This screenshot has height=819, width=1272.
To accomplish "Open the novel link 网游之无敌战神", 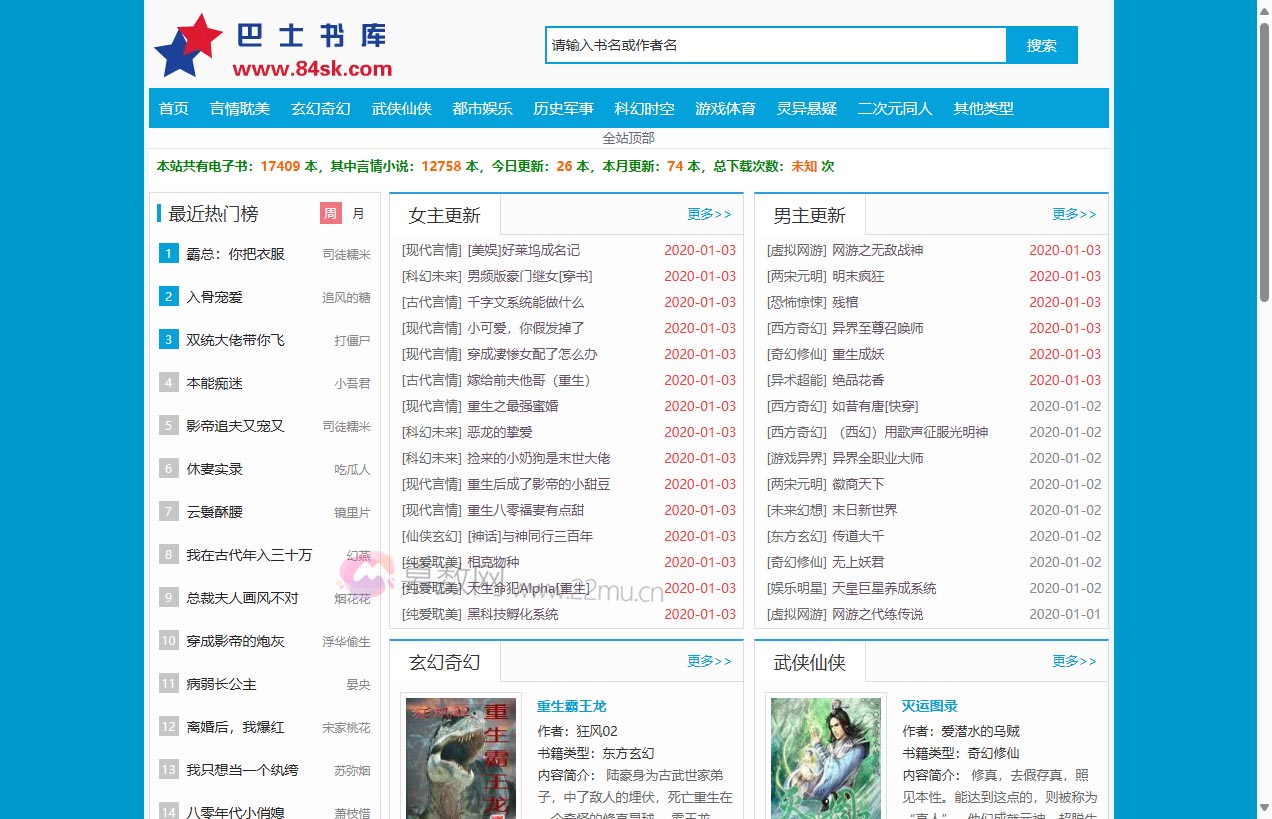I will point(877,250).
